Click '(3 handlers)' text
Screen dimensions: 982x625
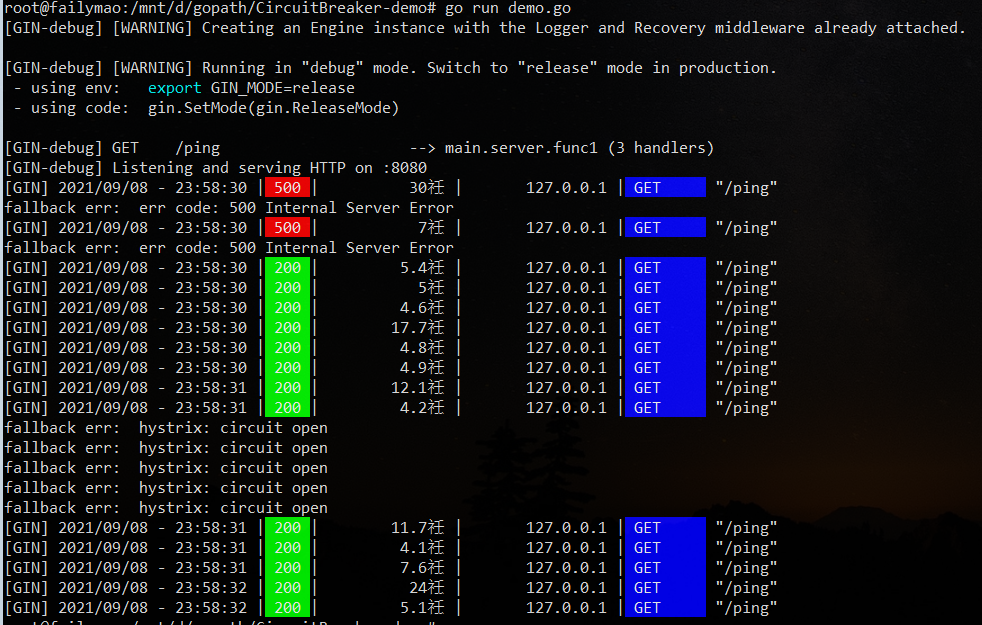[x=661, y=148]
